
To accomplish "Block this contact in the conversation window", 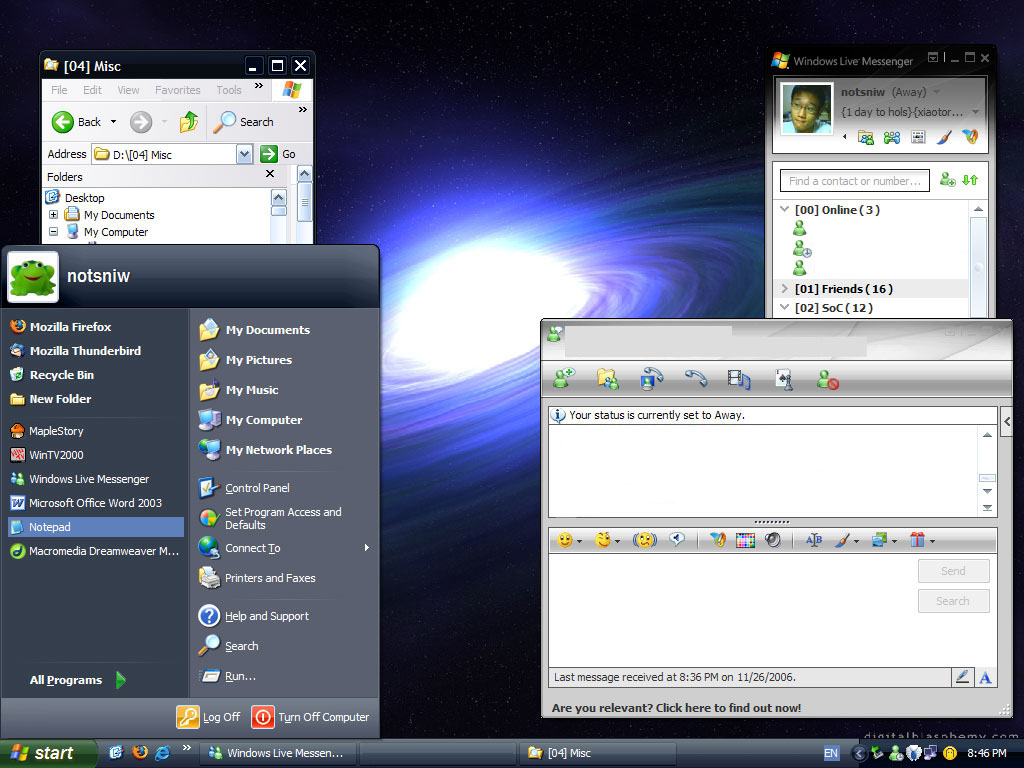I will [827, 379].
